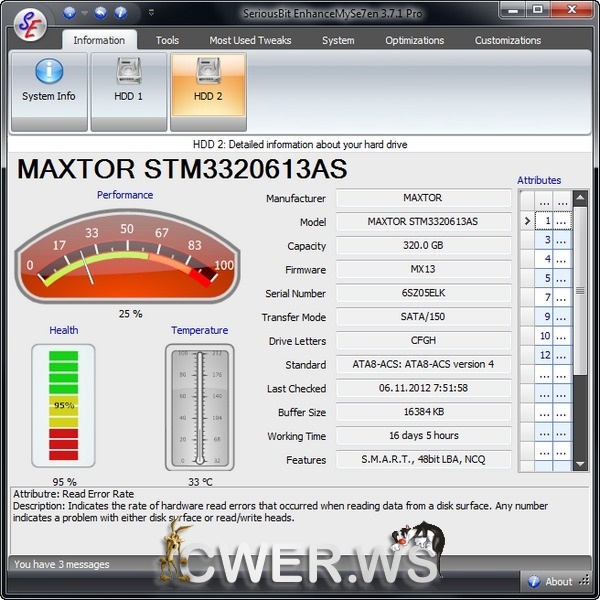Switch to the Tools tab
The height and width of the screenshot is (600, 600).
(167, 40)
